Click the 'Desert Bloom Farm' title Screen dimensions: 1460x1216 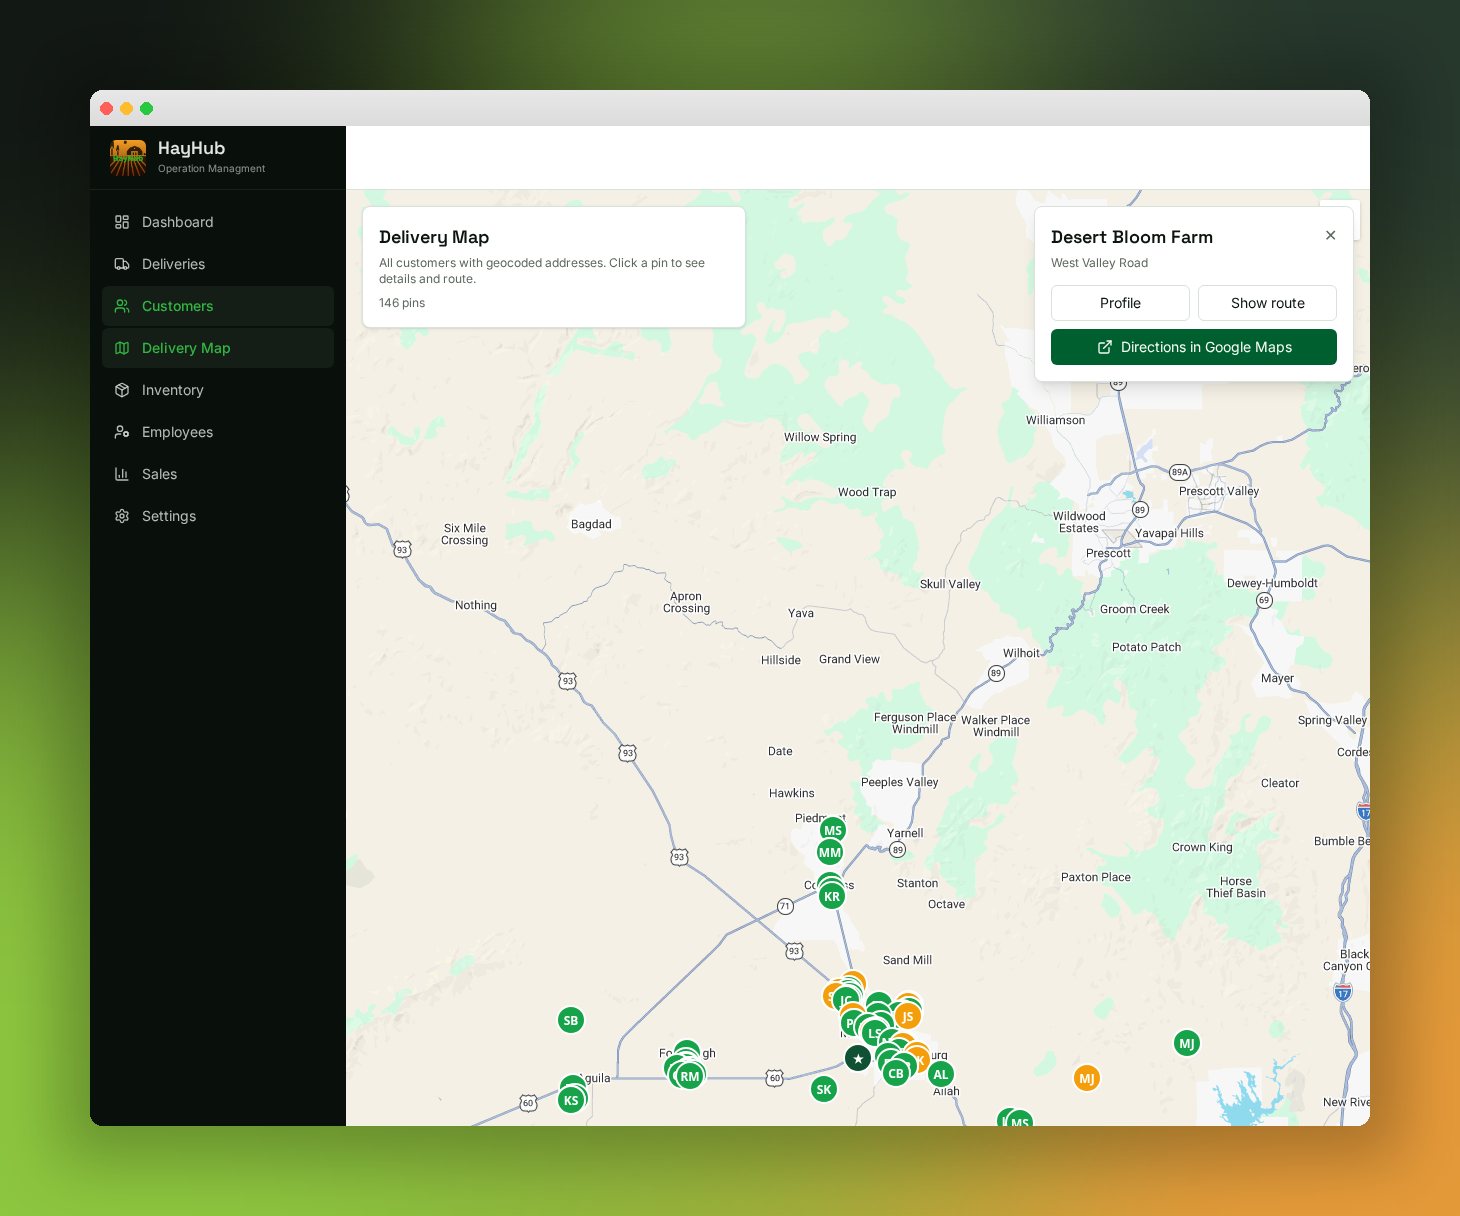[x=1132, y=237]
